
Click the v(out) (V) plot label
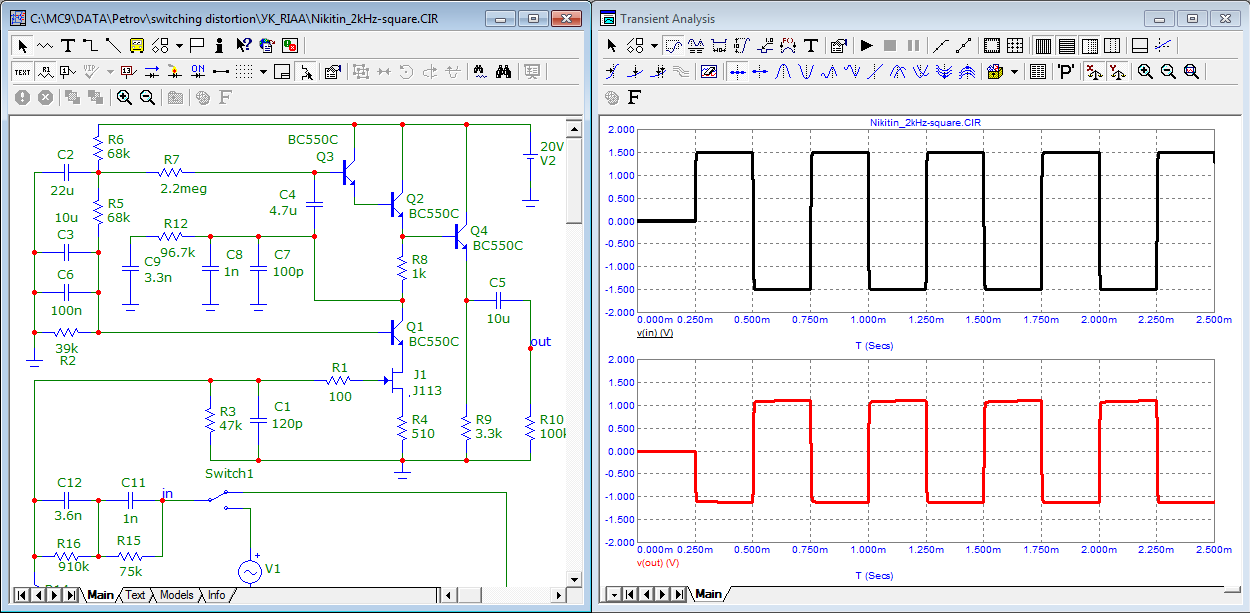pyautogui.click(x=658, y=563)
